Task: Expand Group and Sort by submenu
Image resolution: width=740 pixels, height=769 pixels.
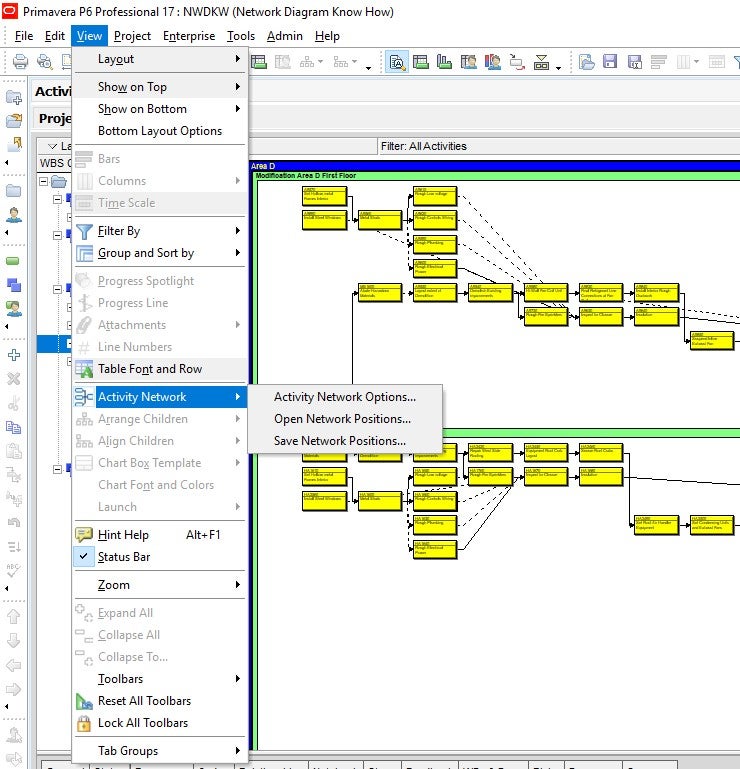Action: pyautogui.click(x=160, y=253)
